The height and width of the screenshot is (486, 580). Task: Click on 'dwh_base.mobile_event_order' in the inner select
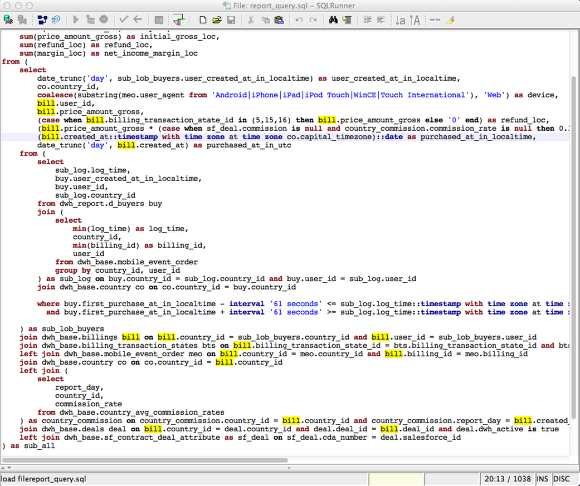click(x=137, y=262)
